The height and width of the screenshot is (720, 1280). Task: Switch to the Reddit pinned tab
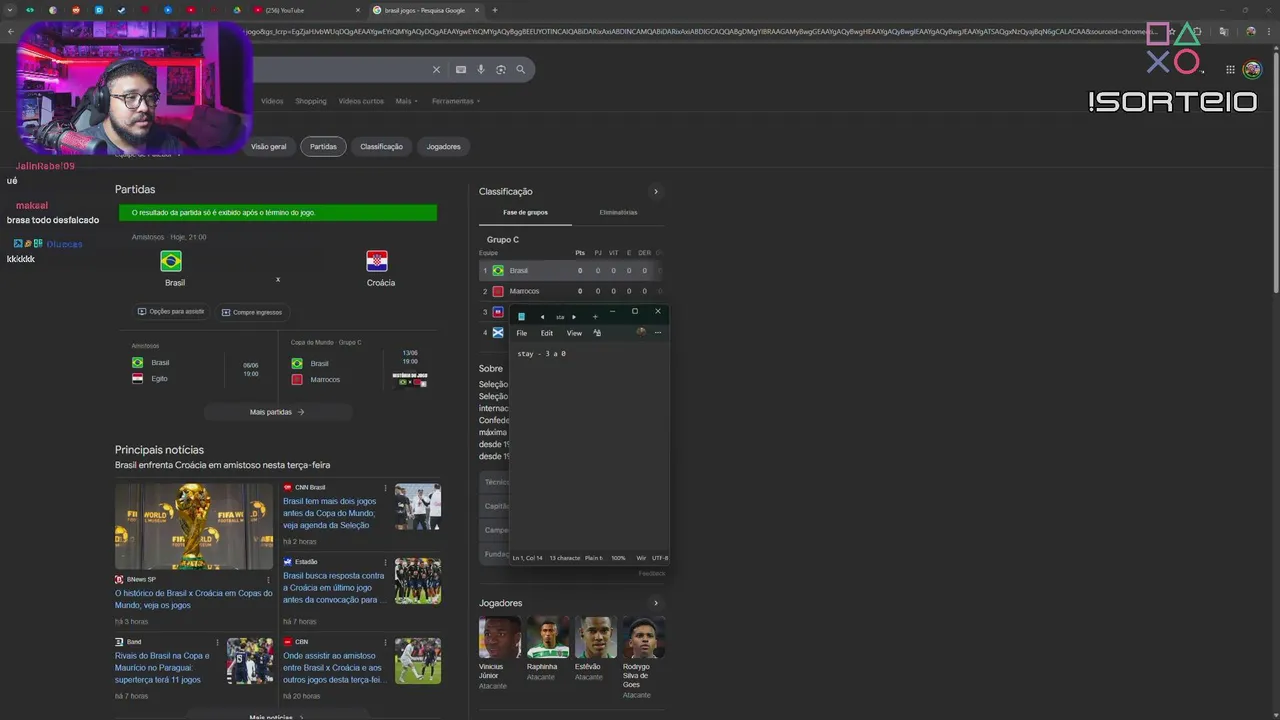tap(75, 10)
